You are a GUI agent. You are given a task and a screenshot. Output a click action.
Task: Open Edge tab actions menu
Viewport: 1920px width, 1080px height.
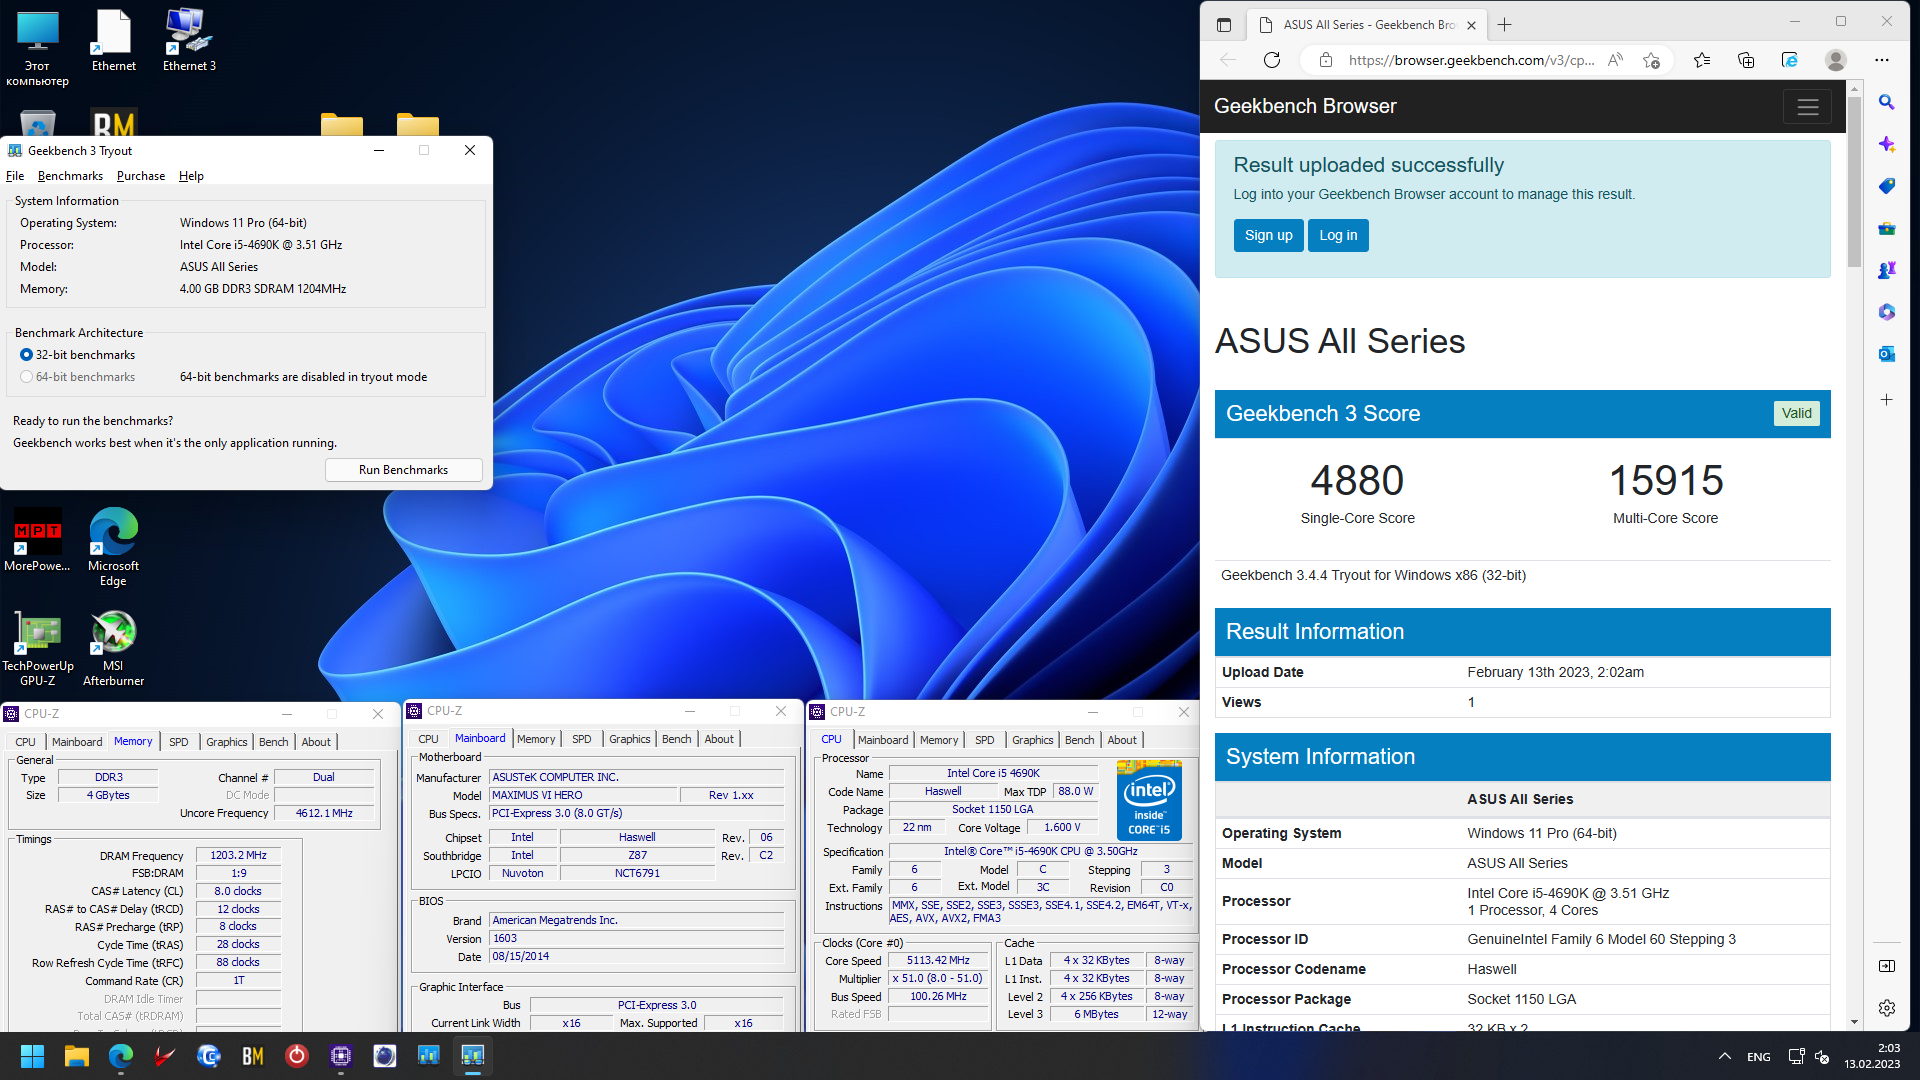coord(1224,25)
